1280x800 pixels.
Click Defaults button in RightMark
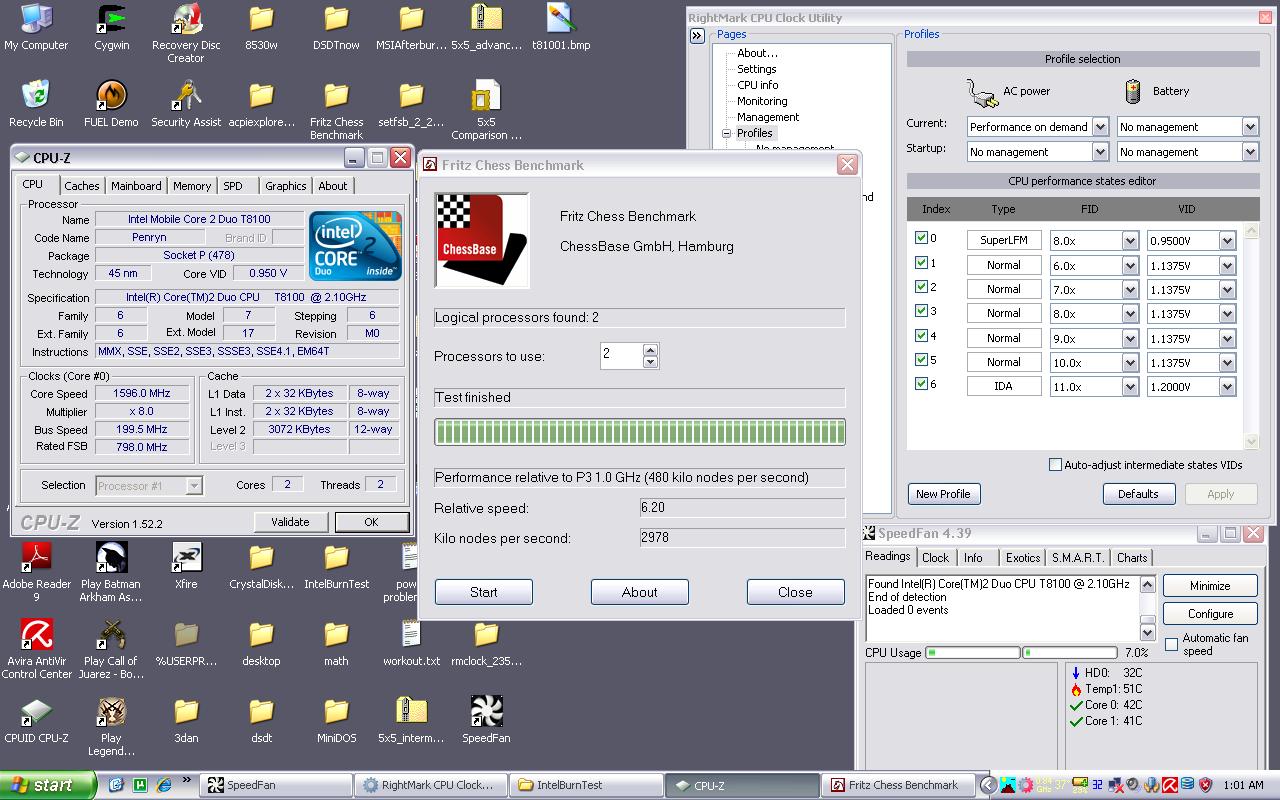click(1138, 494)
